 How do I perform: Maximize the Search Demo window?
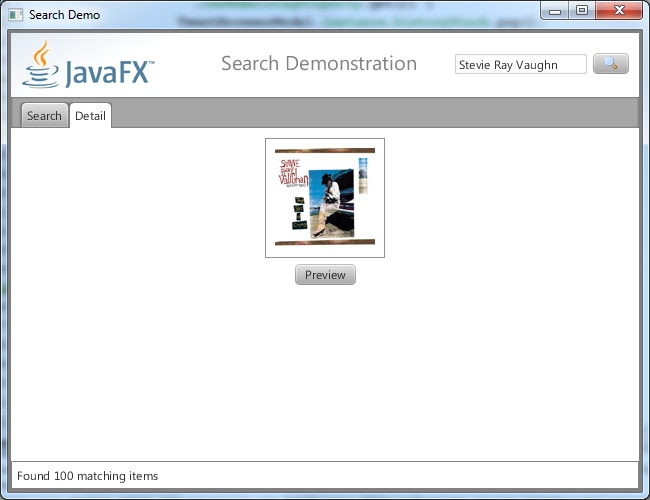pyautogui.click(x=582, y=10)
